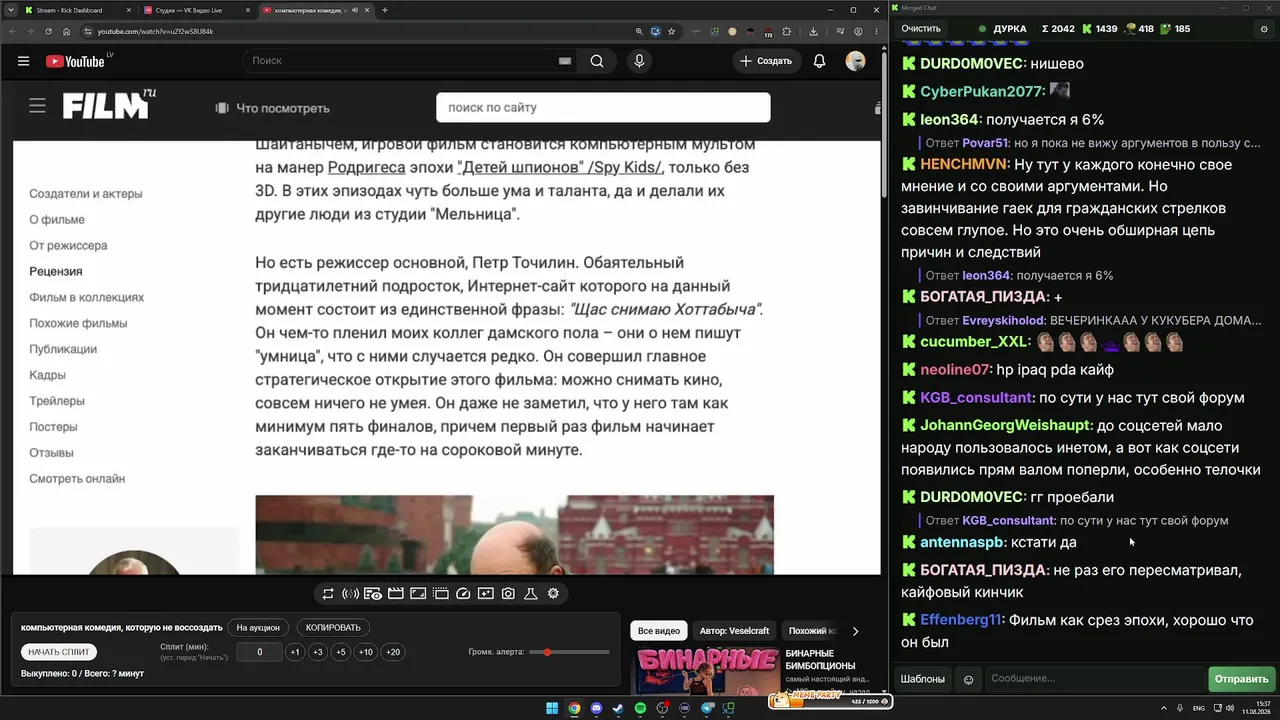This screenshot has height=720, width=1280.
Task: Open Spotify from the taskbar
Action: 641,709
